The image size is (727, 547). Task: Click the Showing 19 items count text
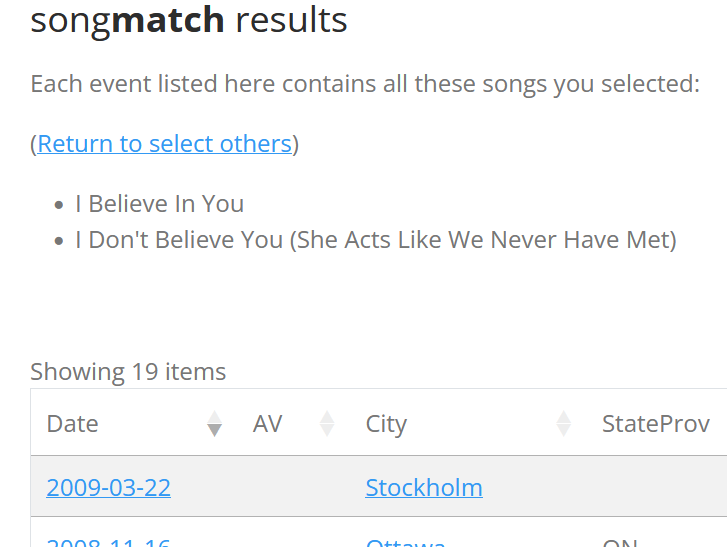point(128,372)
